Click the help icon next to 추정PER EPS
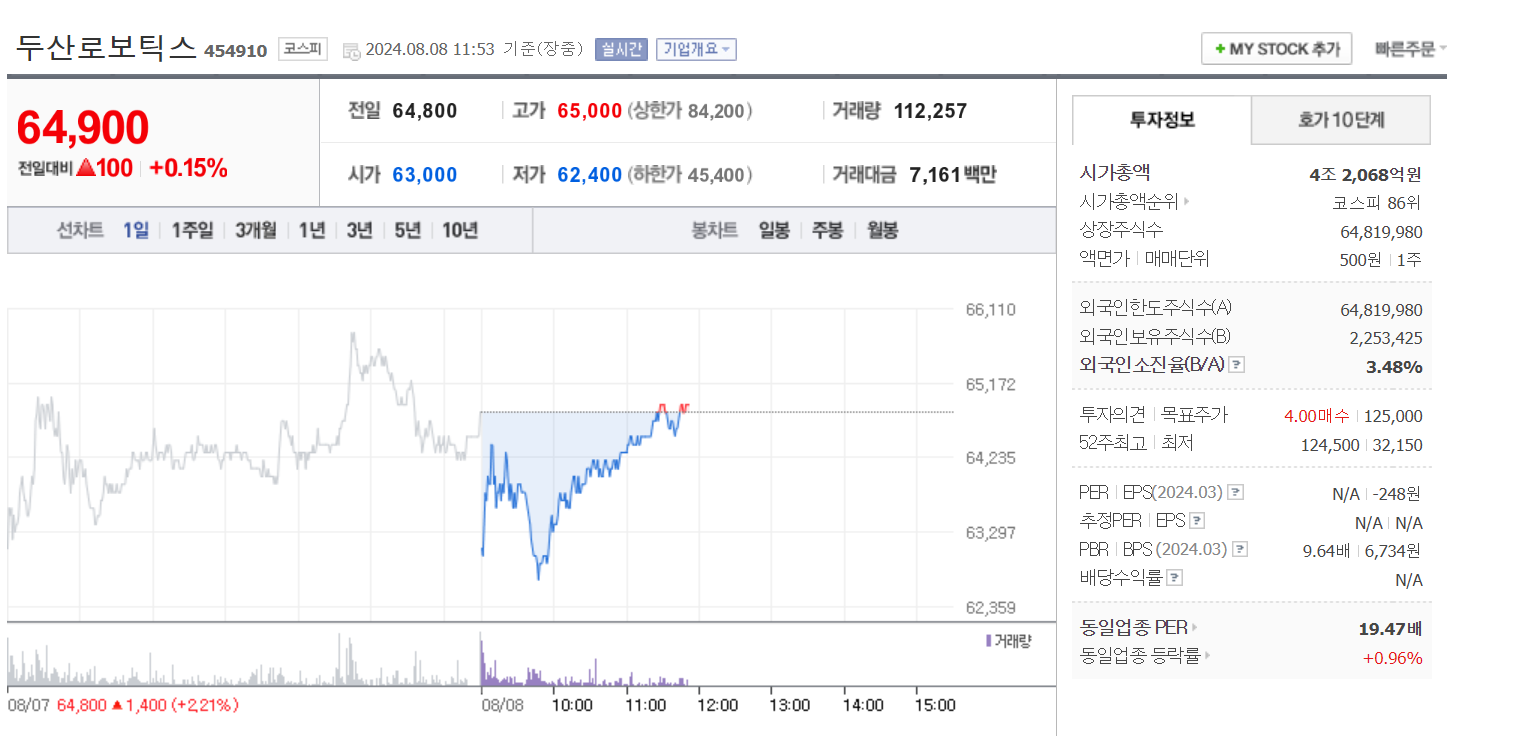1517x736 pixels. pyautogui.click(x=1197, y=520)
